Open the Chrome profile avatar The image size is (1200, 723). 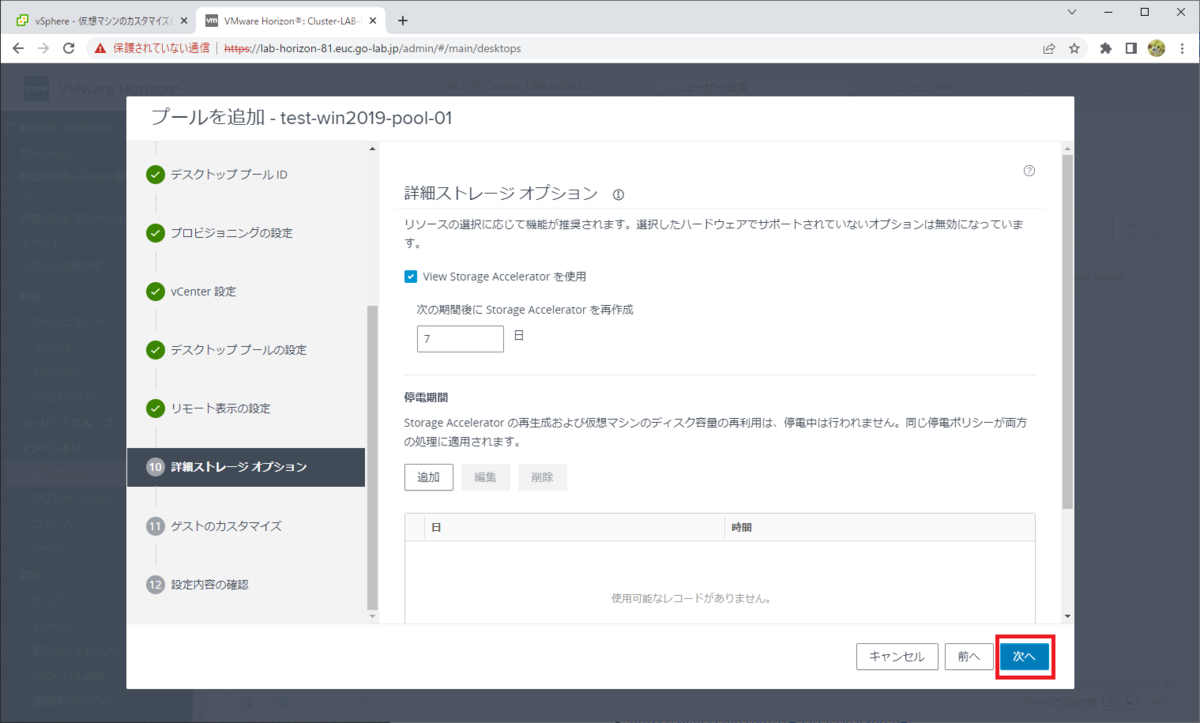coord(1156,48)
